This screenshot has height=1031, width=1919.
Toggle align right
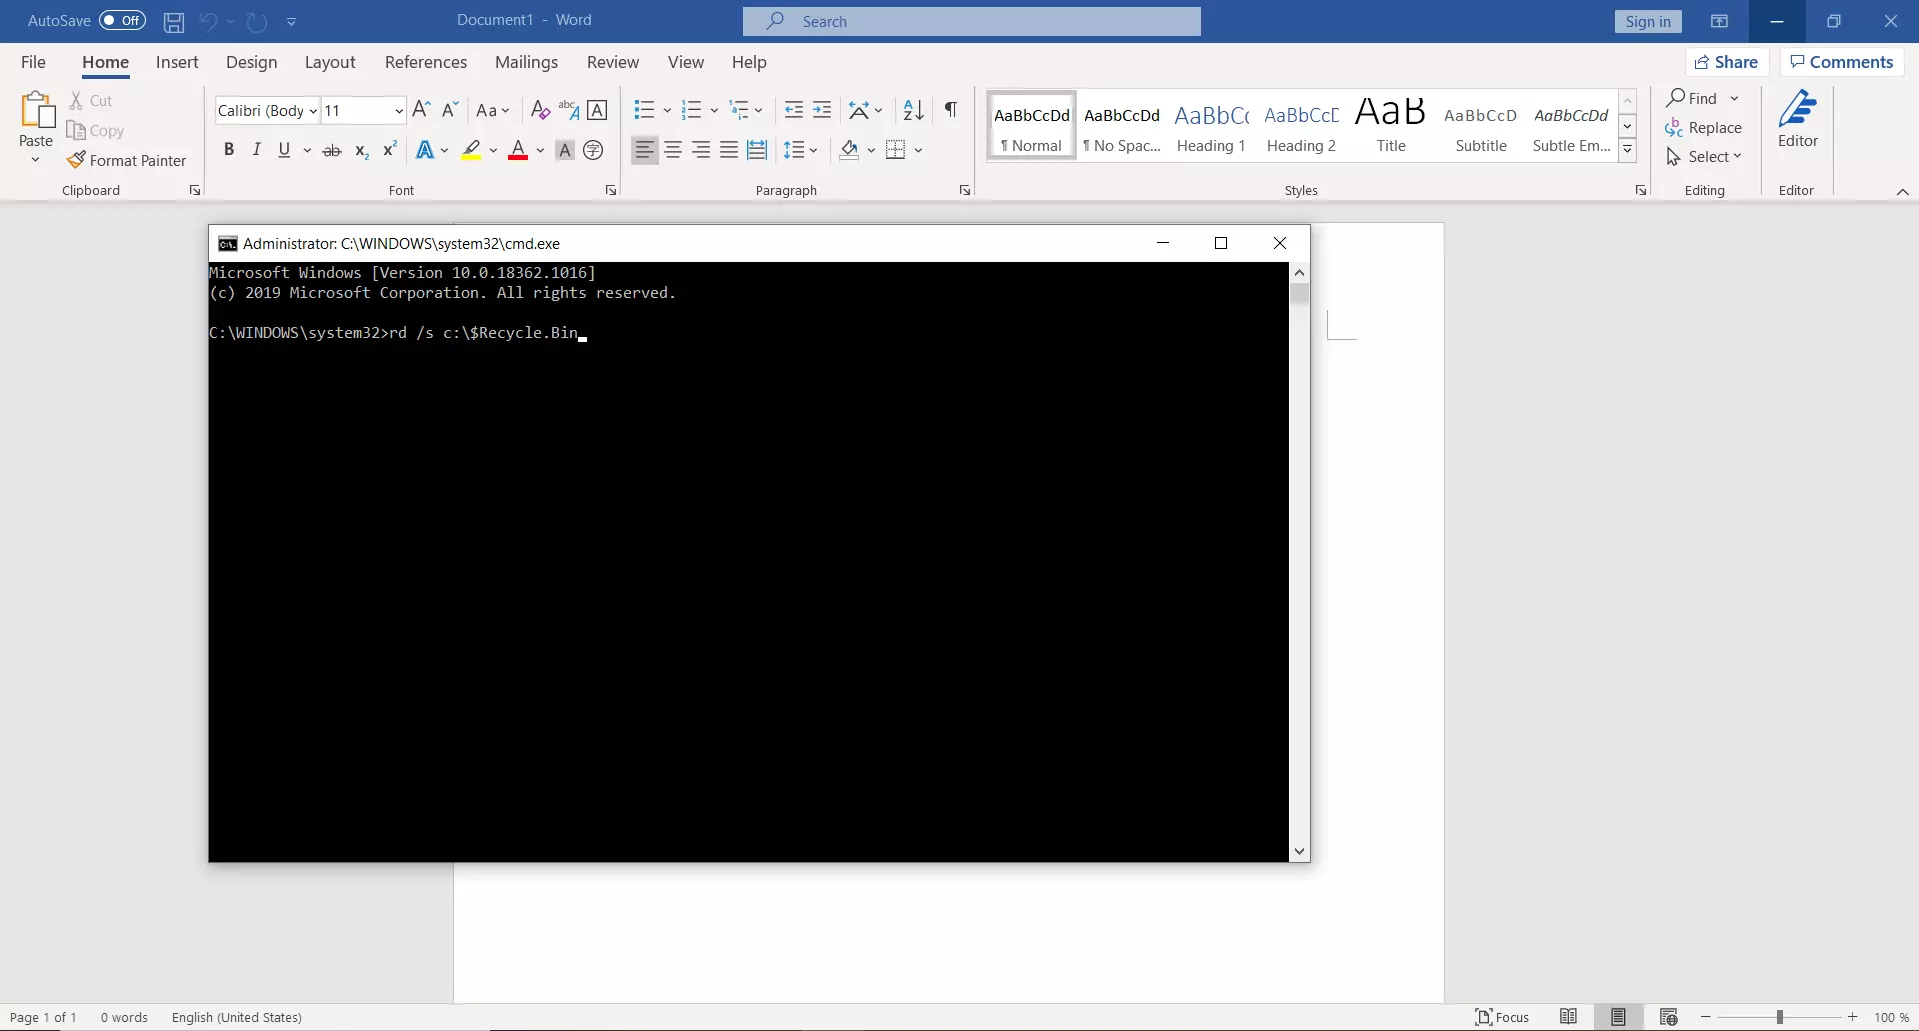(x=701, y=150)
